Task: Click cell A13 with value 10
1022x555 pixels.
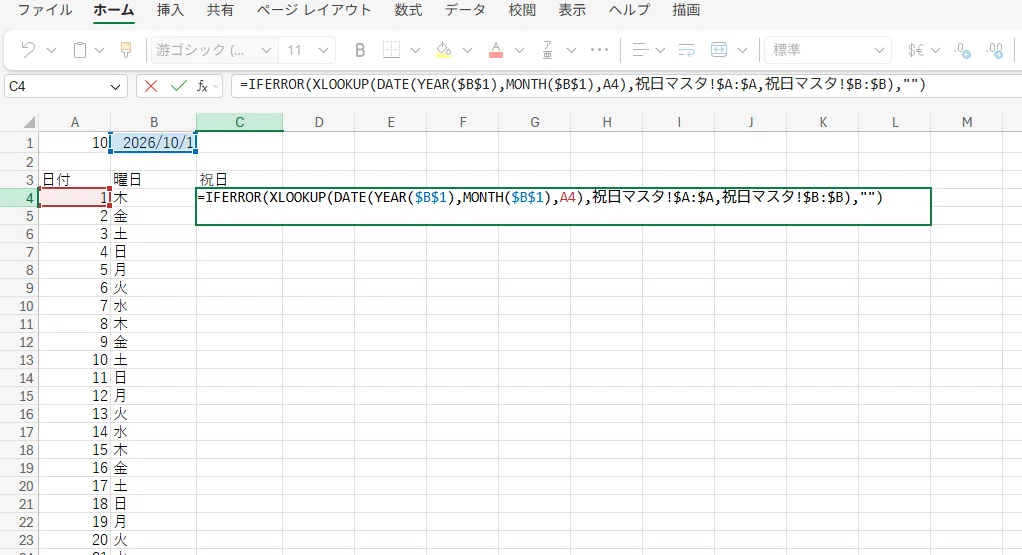Action: (75, 360)
